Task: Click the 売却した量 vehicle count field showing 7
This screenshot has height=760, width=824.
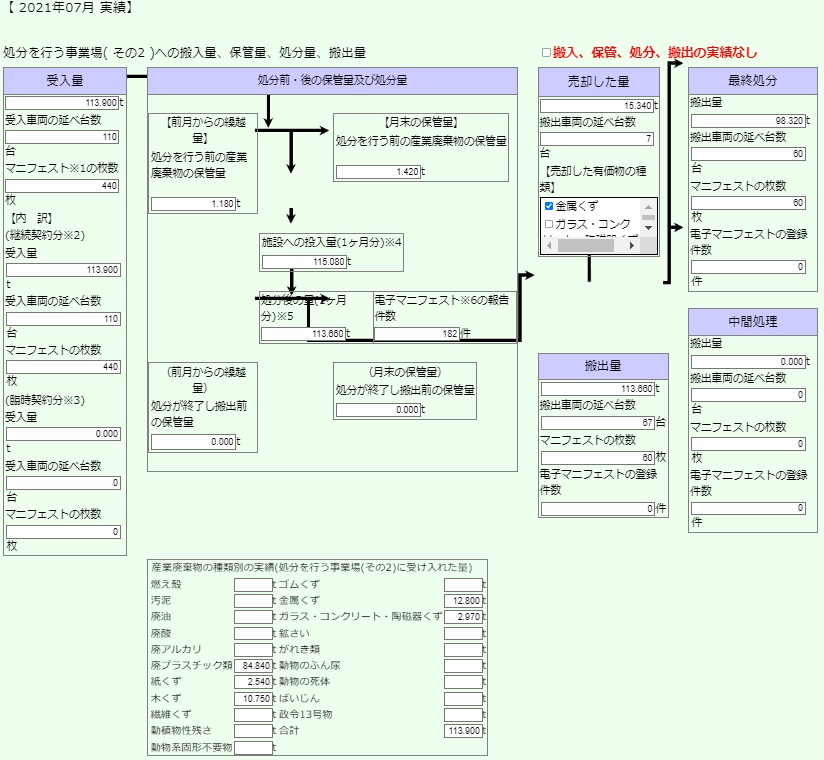Action: (x=597, y=138)
